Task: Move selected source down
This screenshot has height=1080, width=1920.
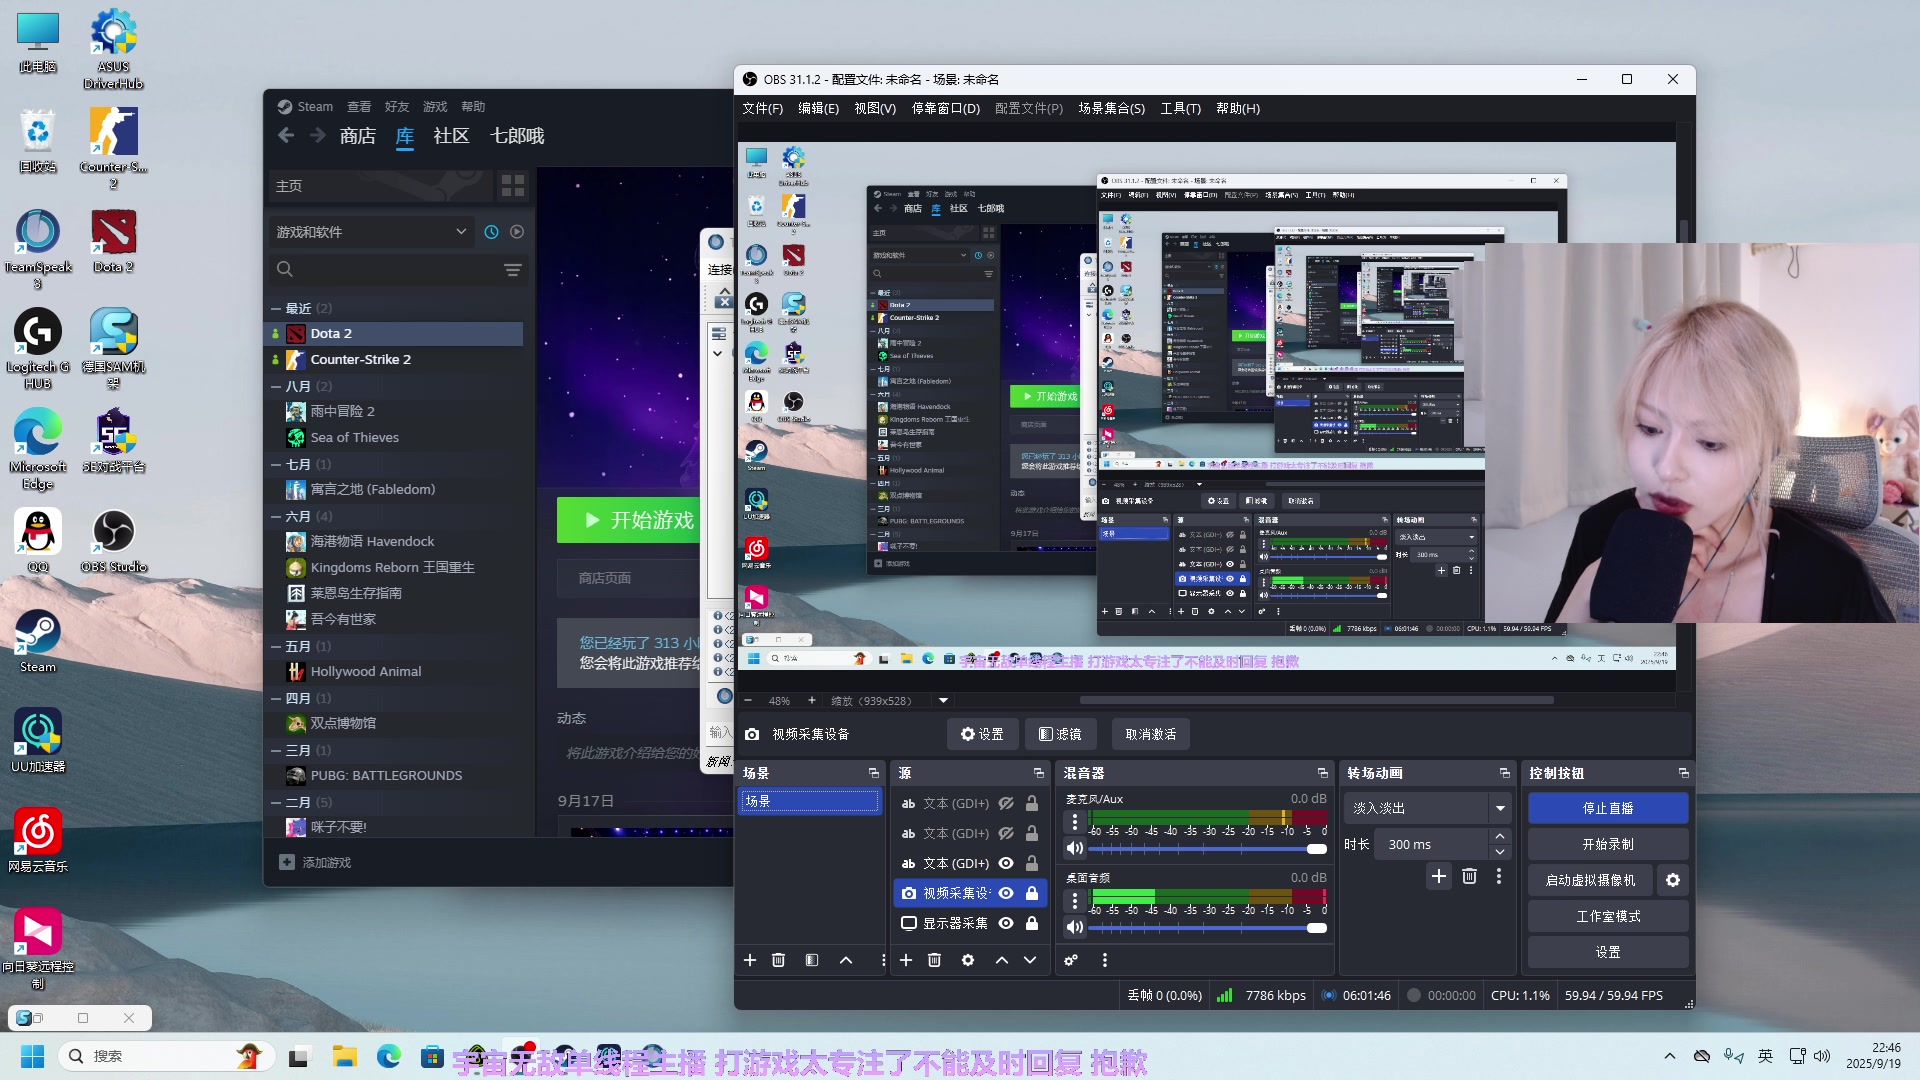Action: 1030,960
